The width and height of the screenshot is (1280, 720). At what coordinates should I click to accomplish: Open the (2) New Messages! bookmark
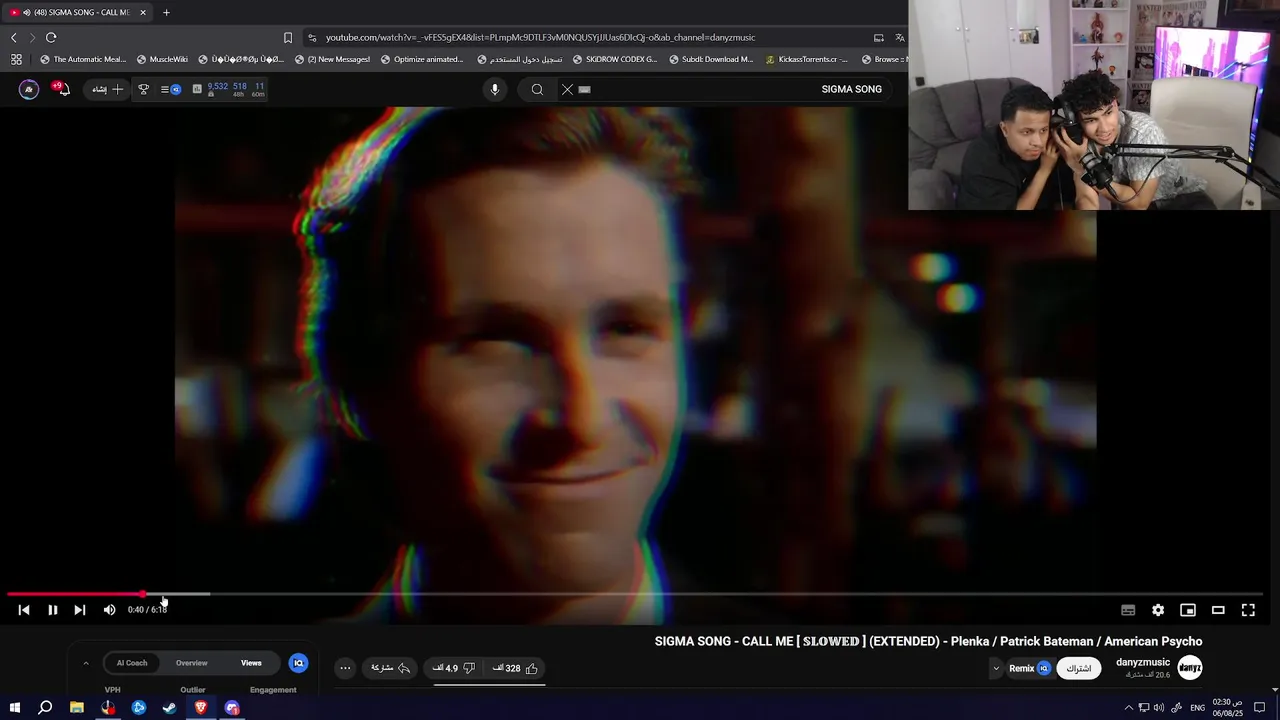(x=332, y=59)
